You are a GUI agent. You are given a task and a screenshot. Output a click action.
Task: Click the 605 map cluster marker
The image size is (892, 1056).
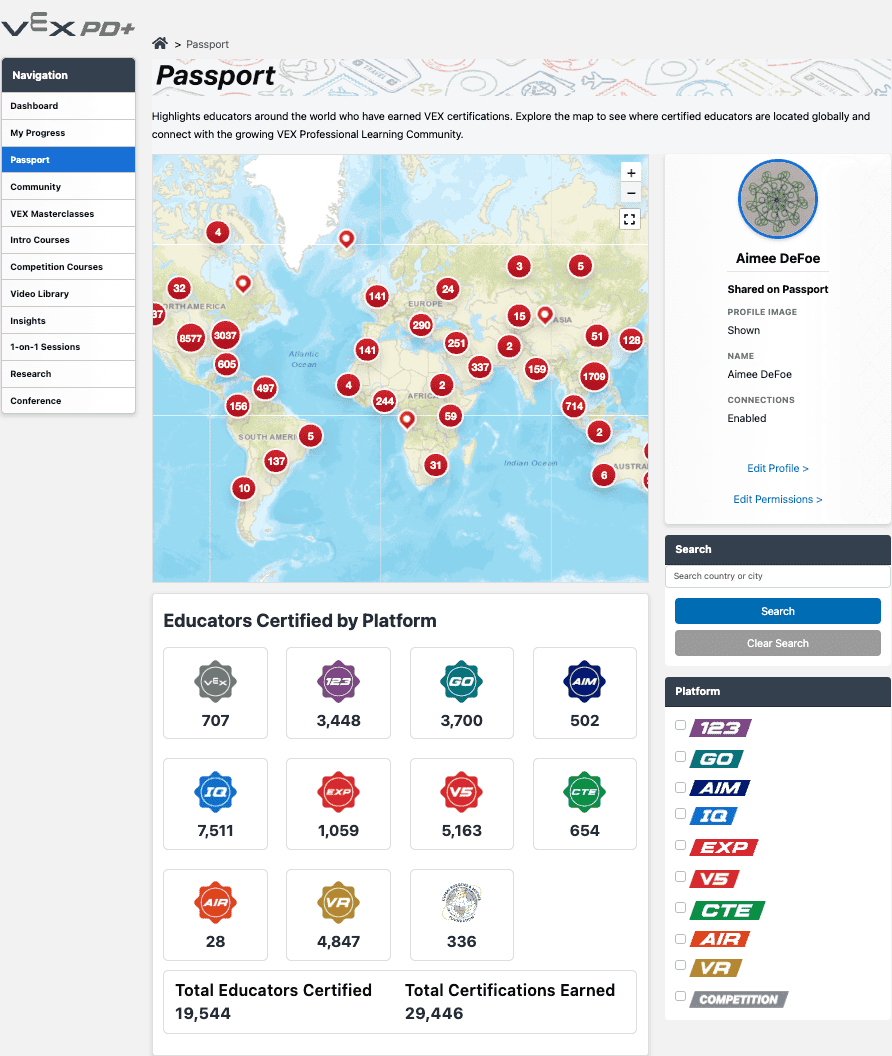(226, 364)
